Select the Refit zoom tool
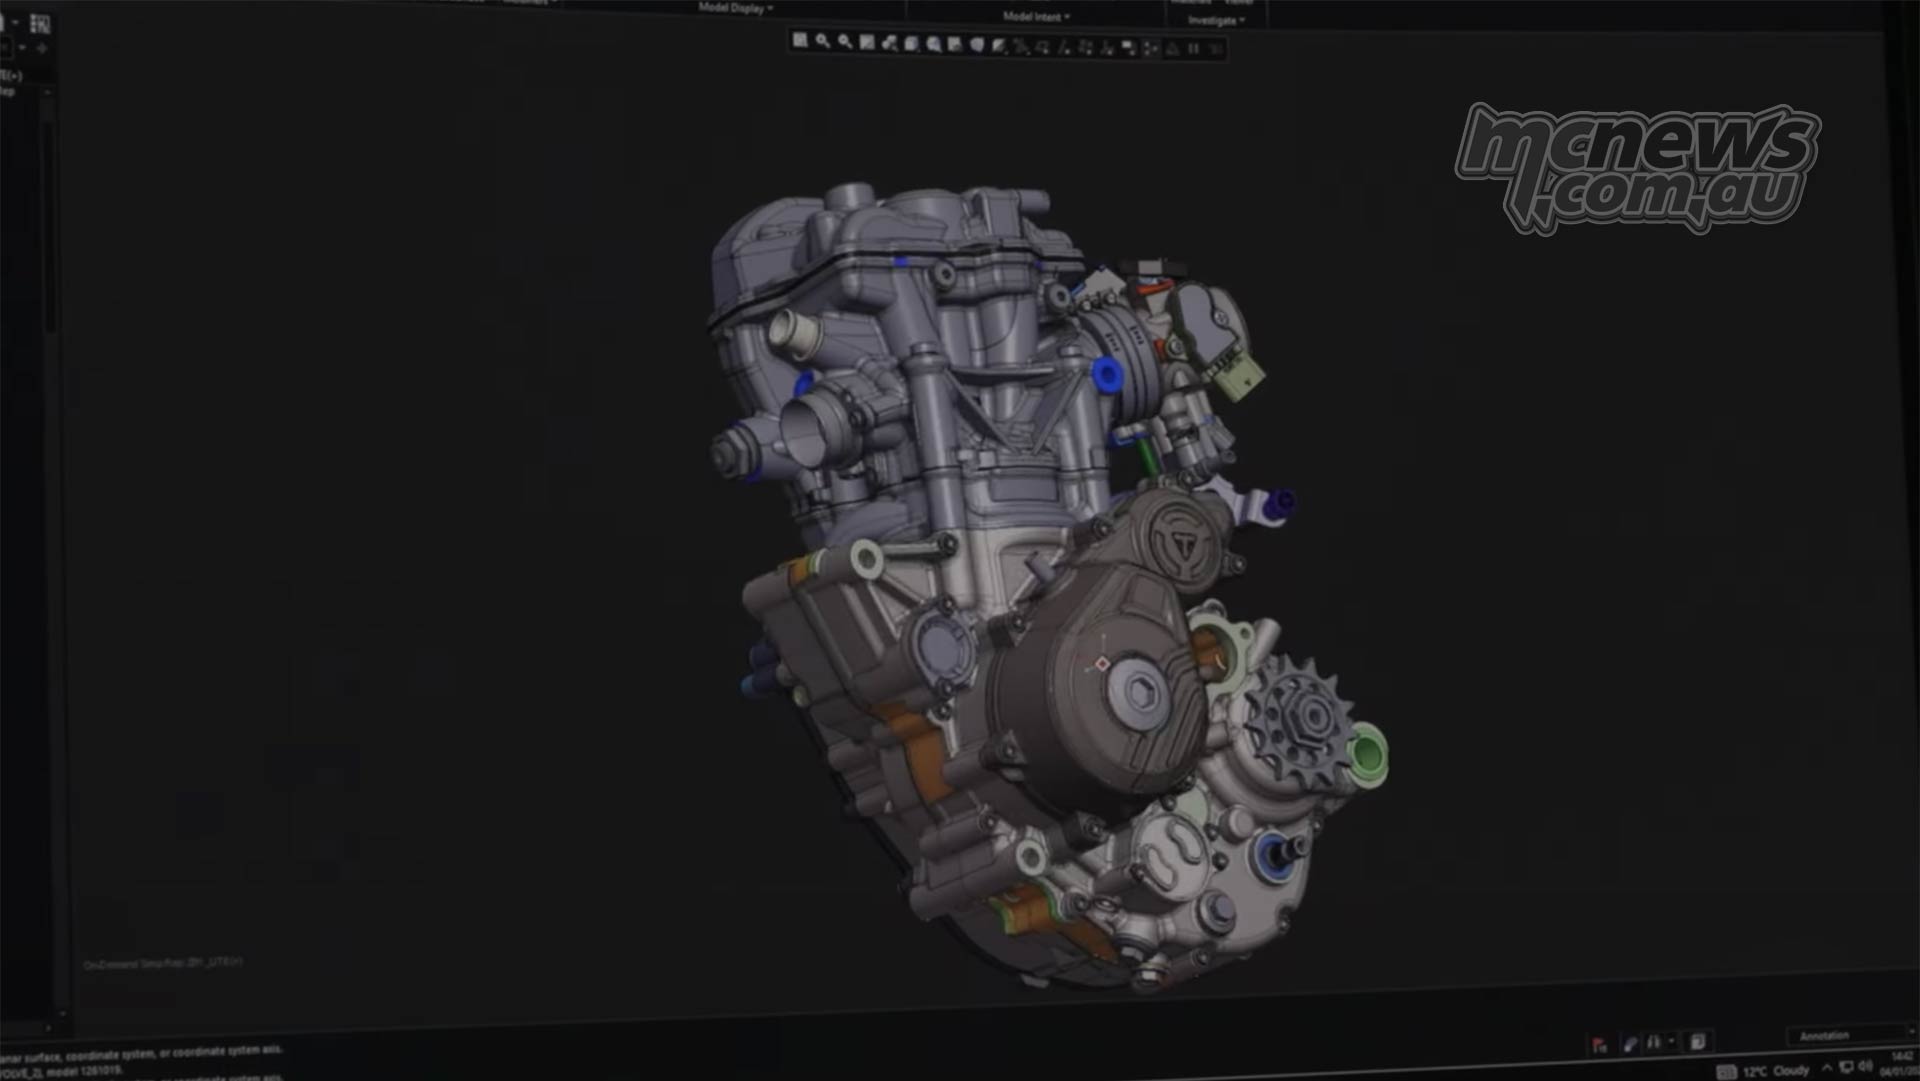The image size is (1920, 1081). (x=798, y=42)
